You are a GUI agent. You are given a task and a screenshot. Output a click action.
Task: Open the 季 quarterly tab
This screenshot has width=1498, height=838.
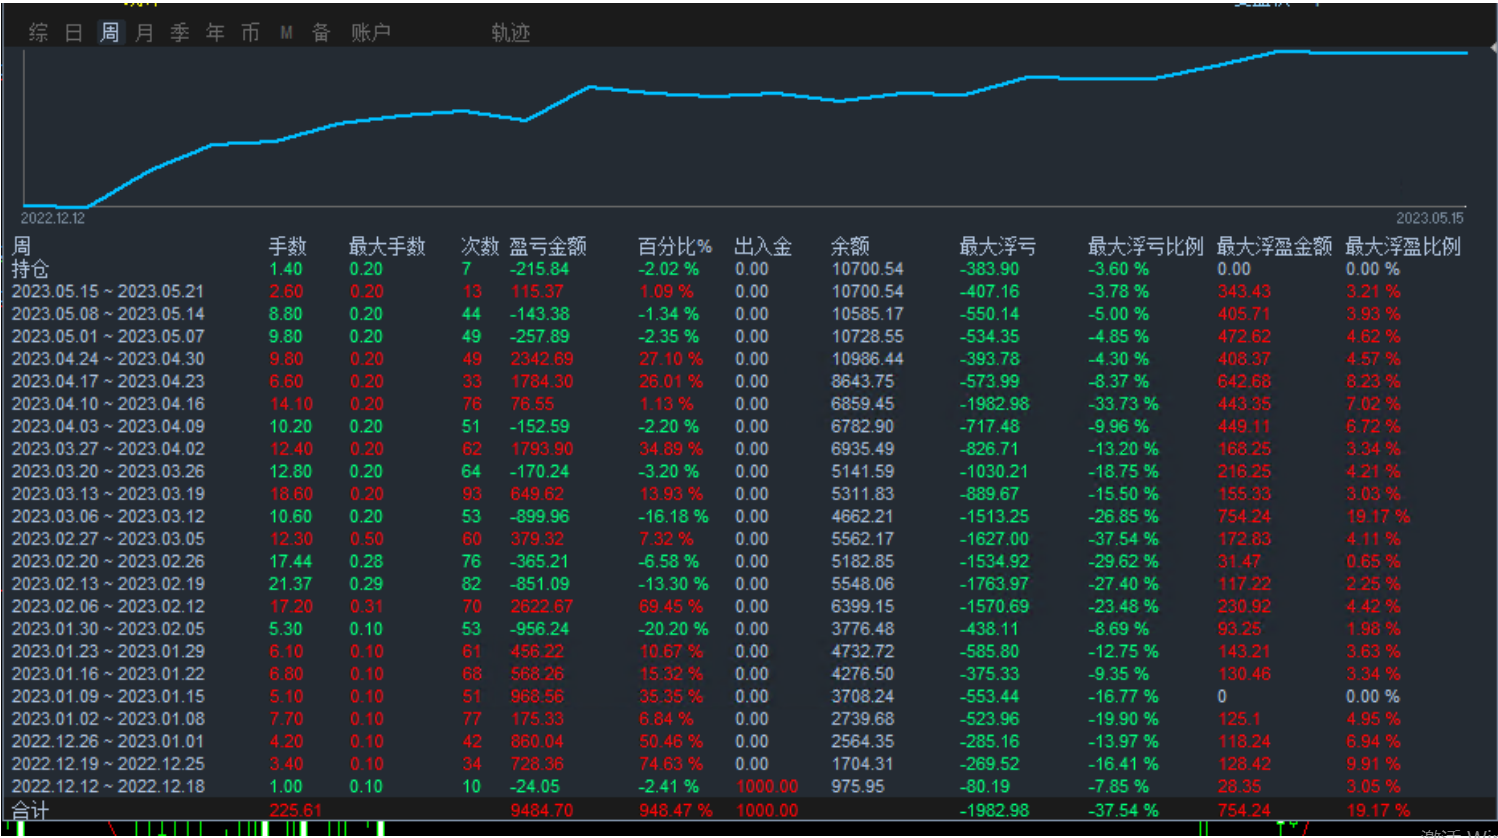click(x=179, y=32)
